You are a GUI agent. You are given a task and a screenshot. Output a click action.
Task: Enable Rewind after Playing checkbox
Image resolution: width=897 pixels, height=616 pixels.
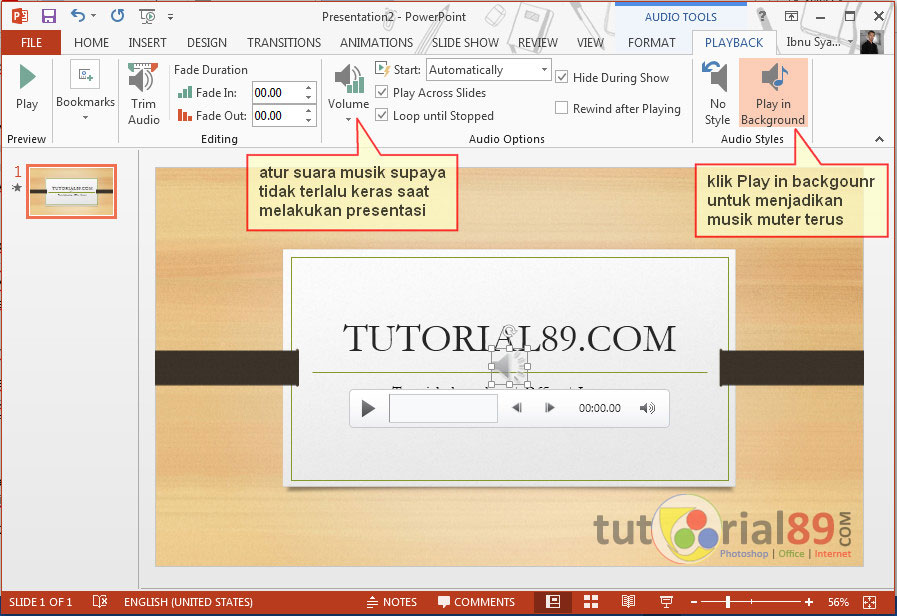coord(562,109)
